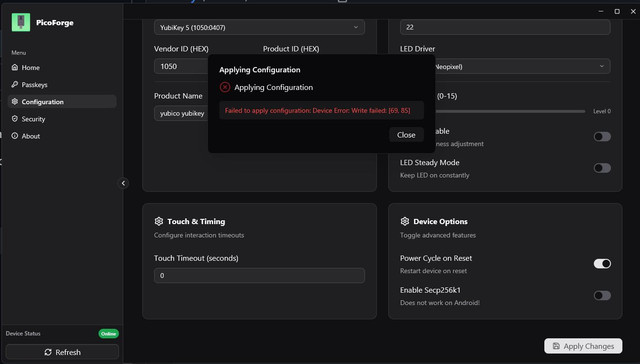Click the Configuration gear icon in sidebar

pos(15,102)
